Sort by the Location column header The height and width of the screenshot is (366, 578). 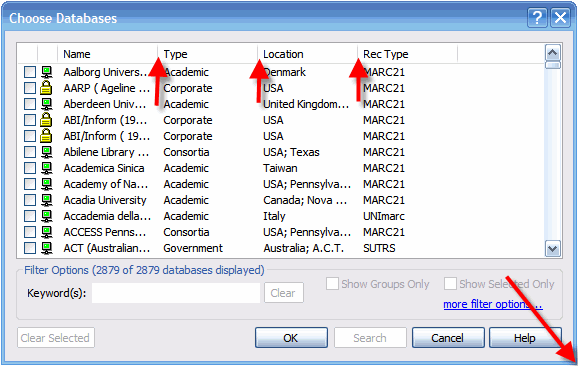(307, 54)
